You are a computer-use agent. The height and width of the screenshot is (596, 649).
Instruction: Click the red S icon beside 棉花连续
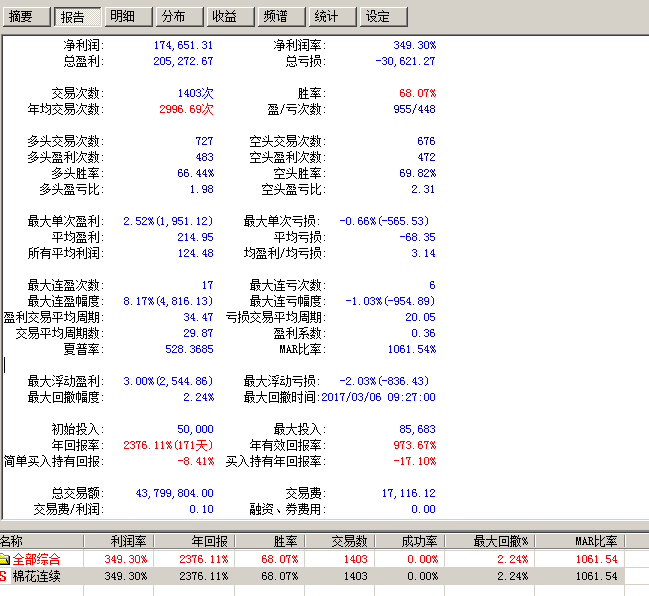pyautogui.click(x=5, y=576)
